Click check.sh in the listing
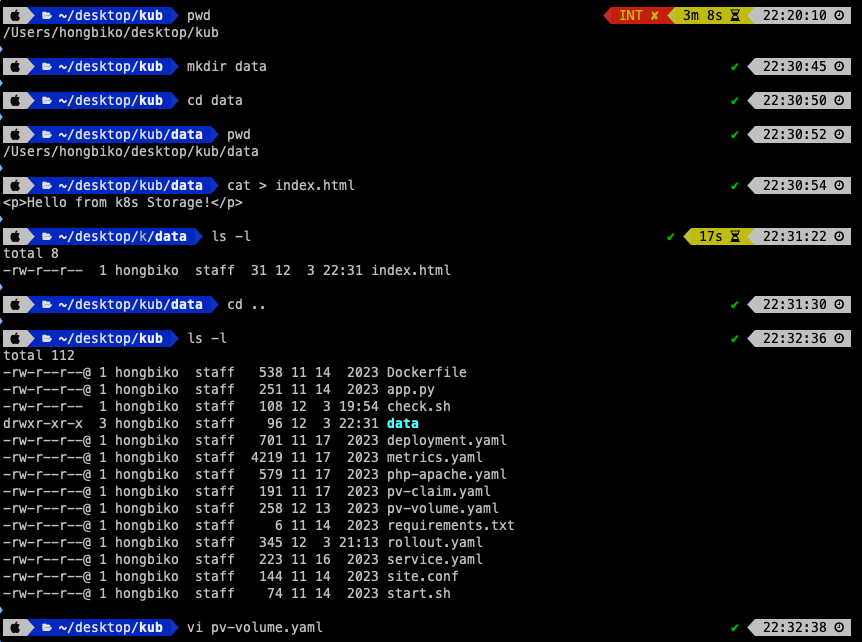862x642 pixels. pyautogui.click(x=418, y=407)
